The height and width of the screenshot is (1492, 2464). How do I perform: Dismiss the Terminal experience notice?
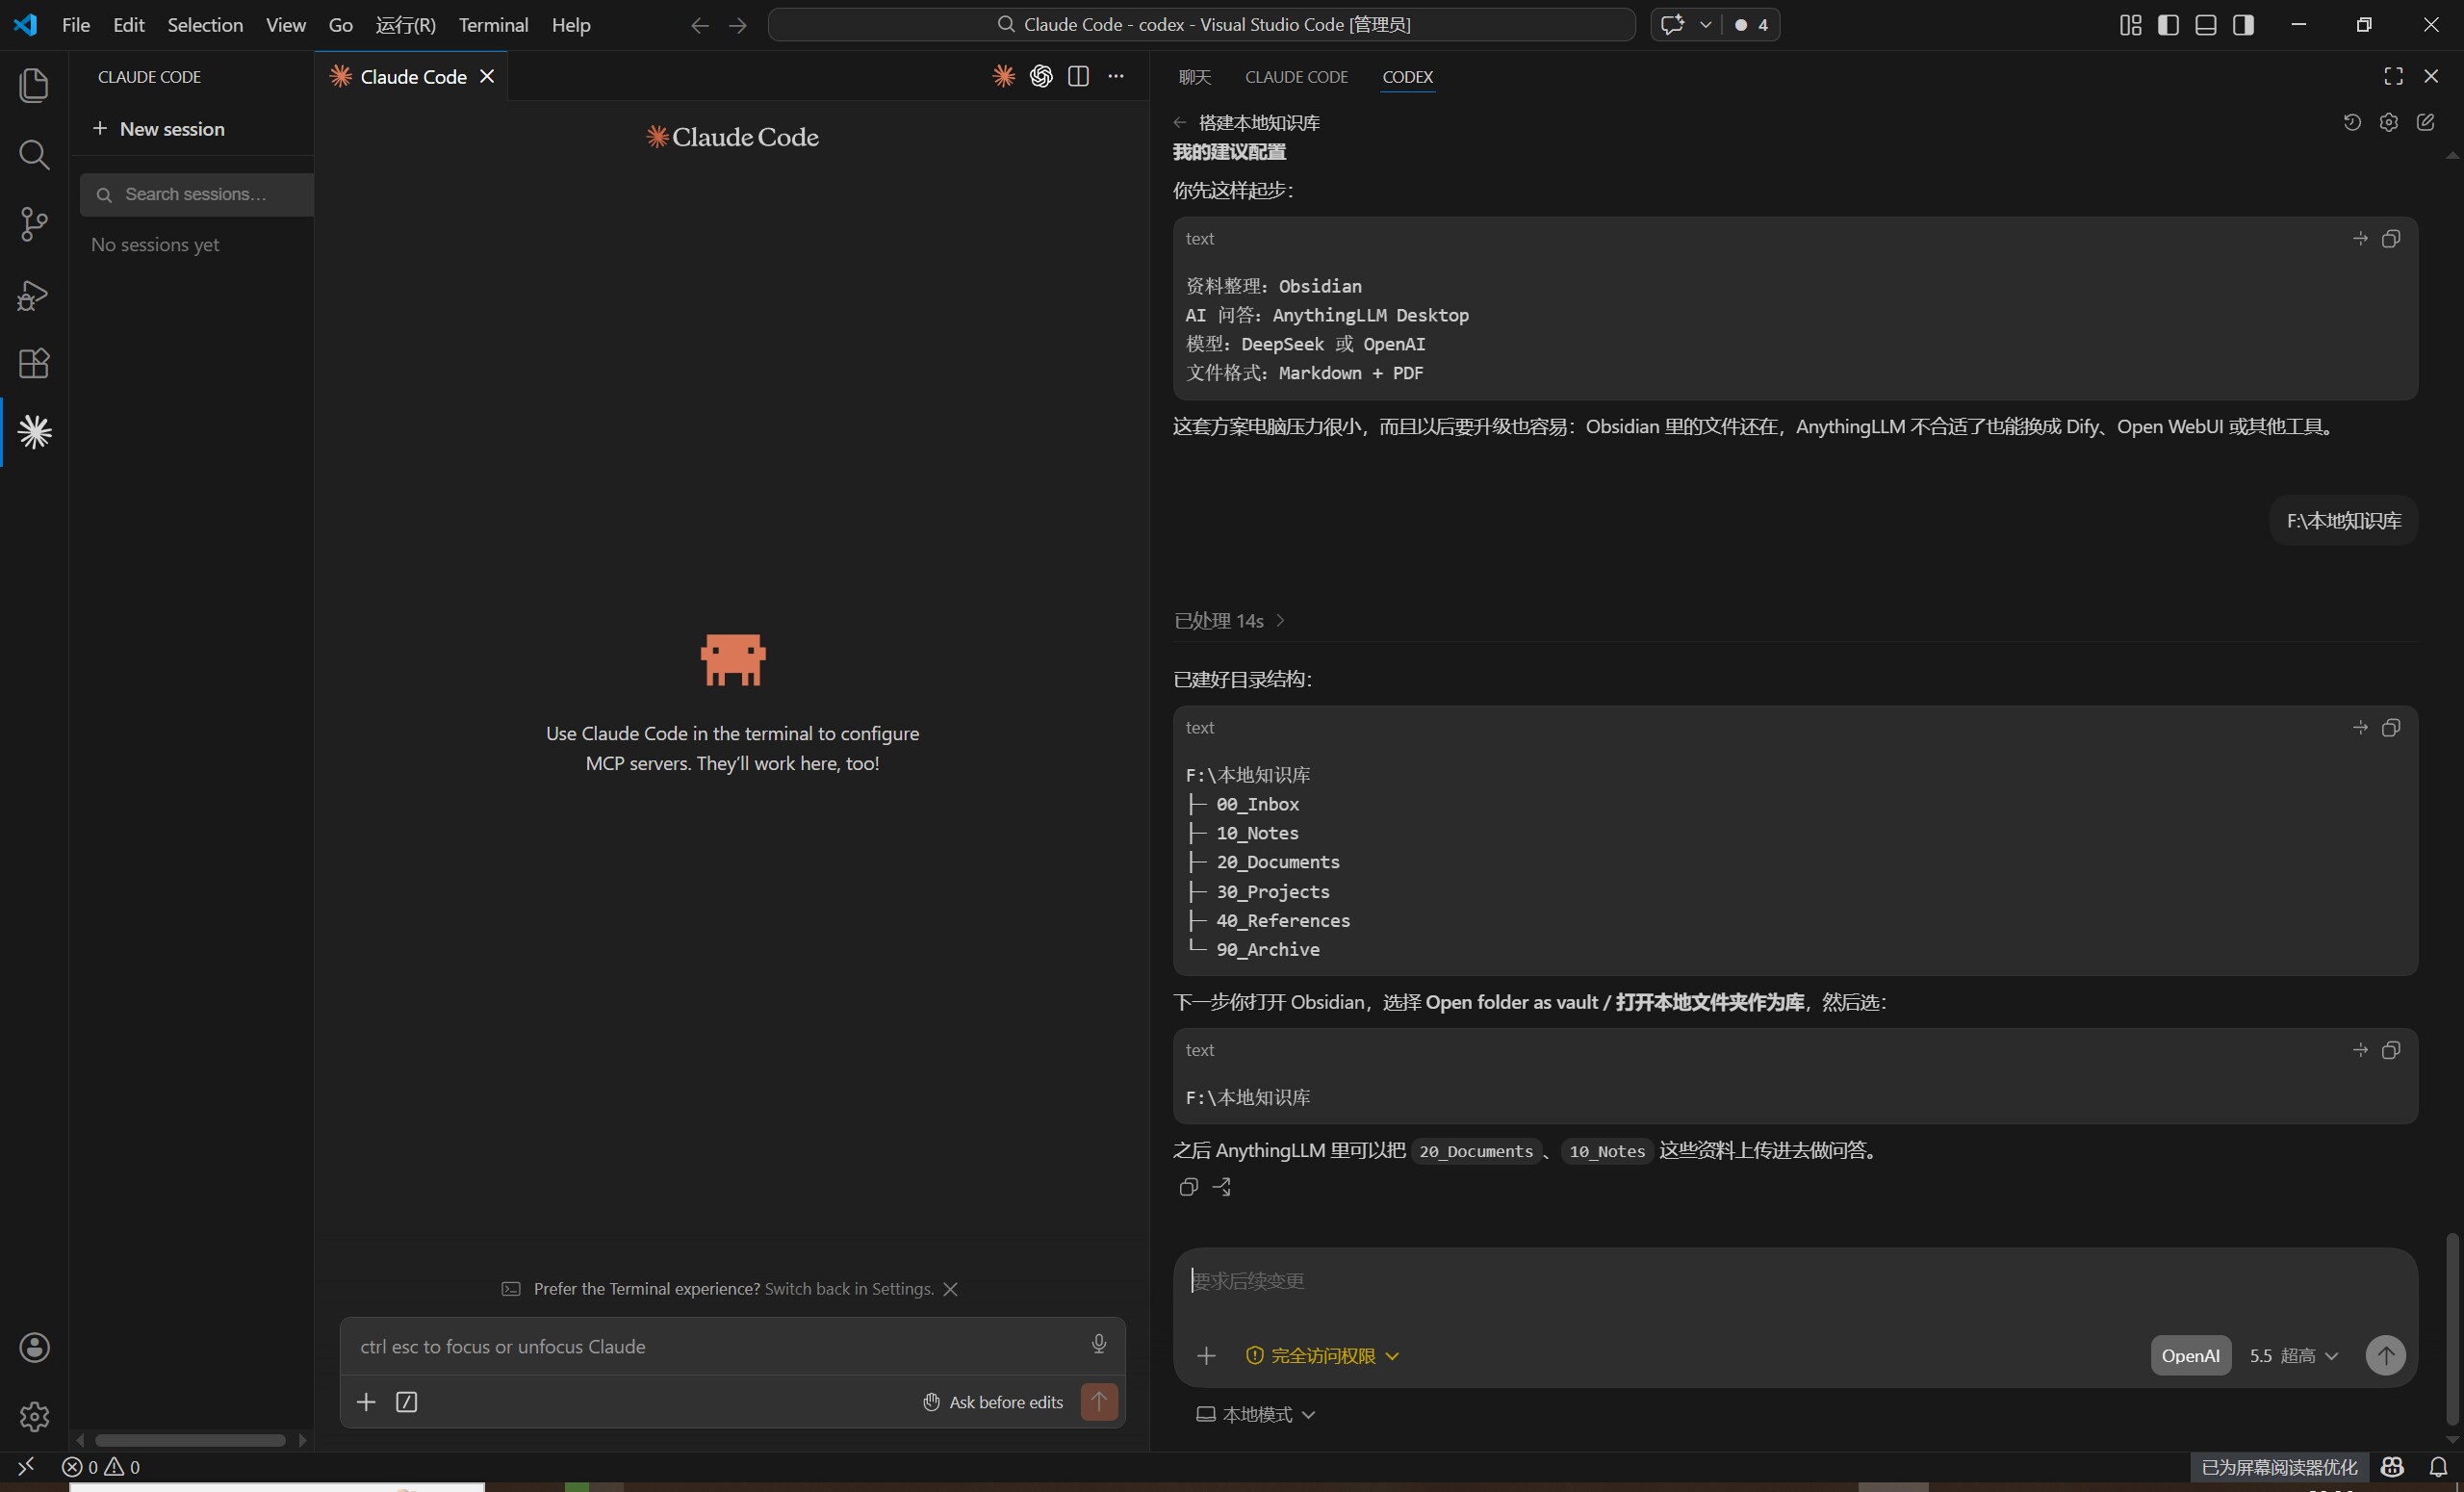point(951,1289)
